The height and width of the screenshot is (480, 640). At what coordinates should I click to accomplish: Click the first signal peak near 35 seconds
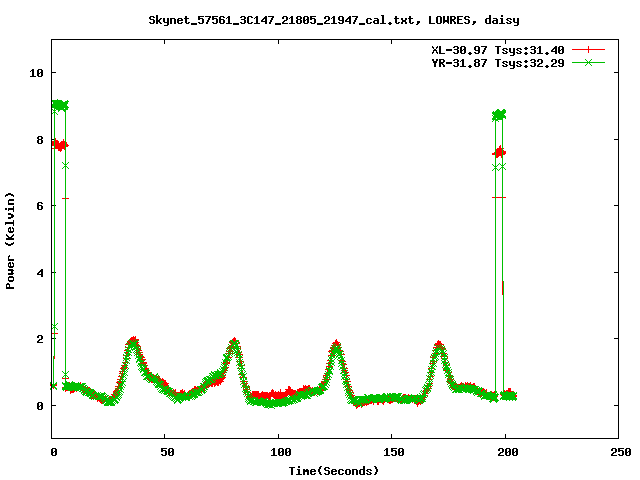(x=133, y=341)
